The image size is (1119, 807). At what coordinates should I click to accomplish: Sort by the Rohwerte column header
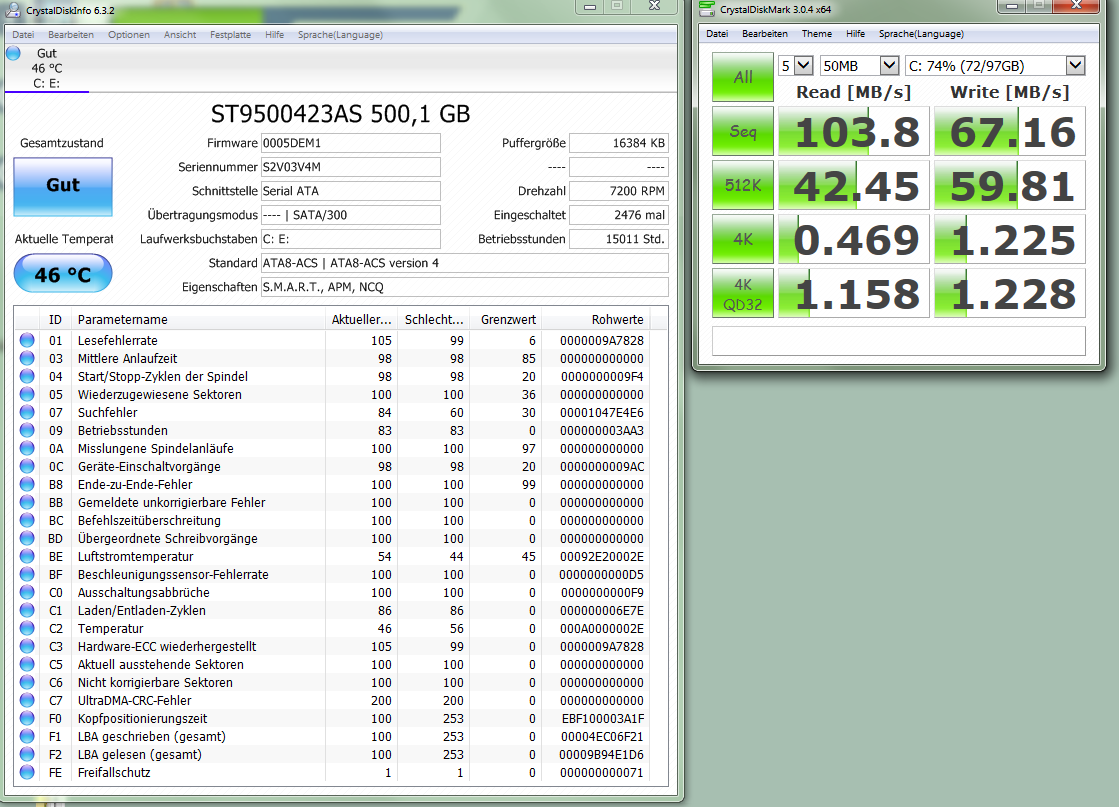(595, 320)
